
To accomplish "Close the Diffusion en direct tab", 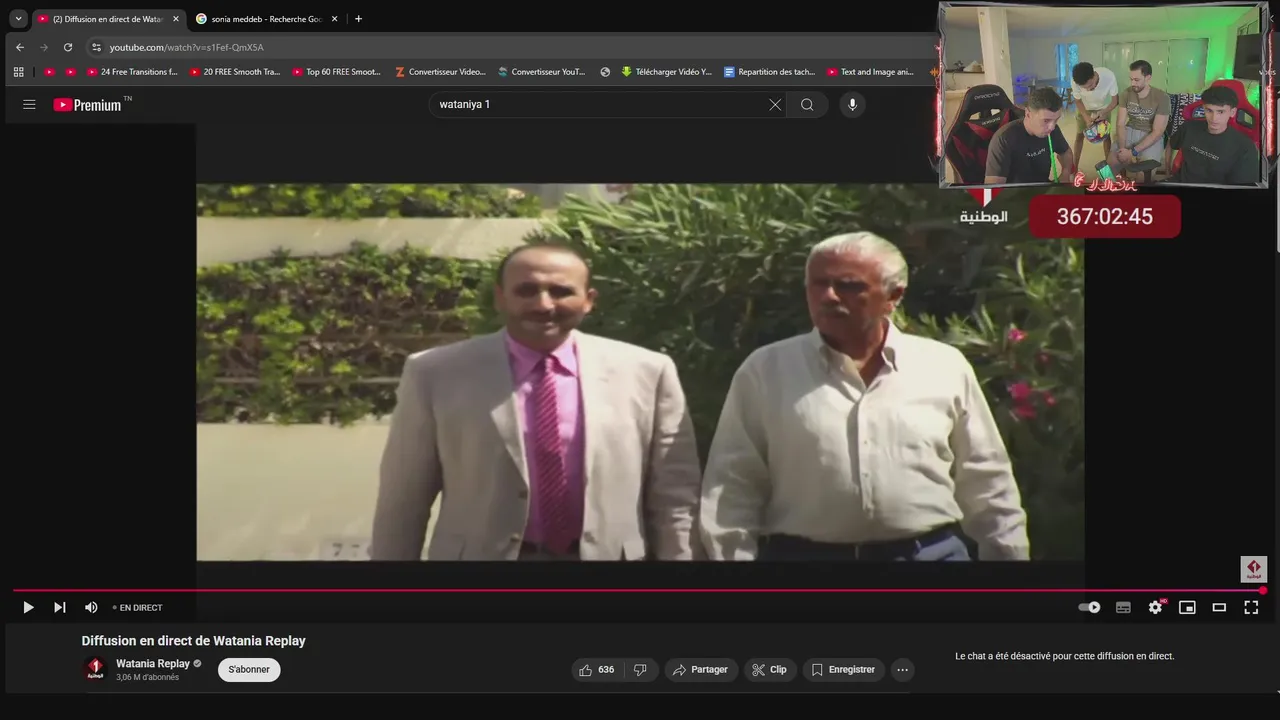I will point(176,19).
